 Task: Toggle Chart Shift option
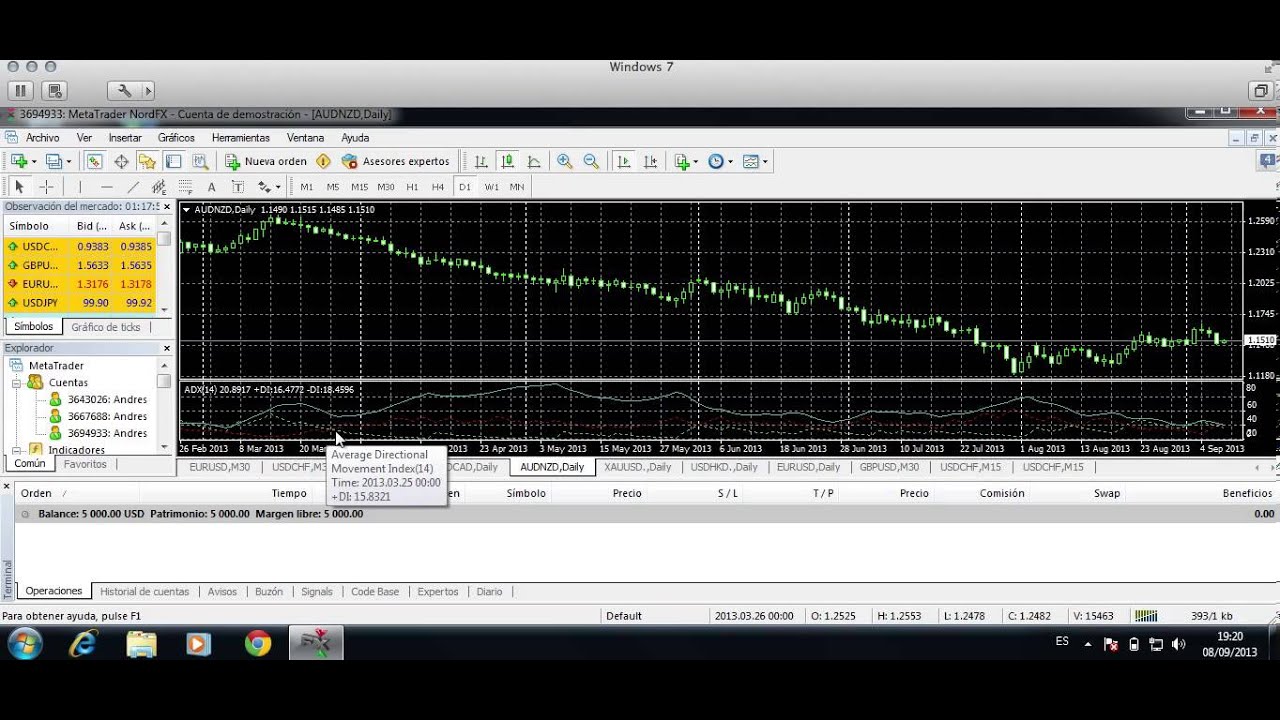coord(651,161)
